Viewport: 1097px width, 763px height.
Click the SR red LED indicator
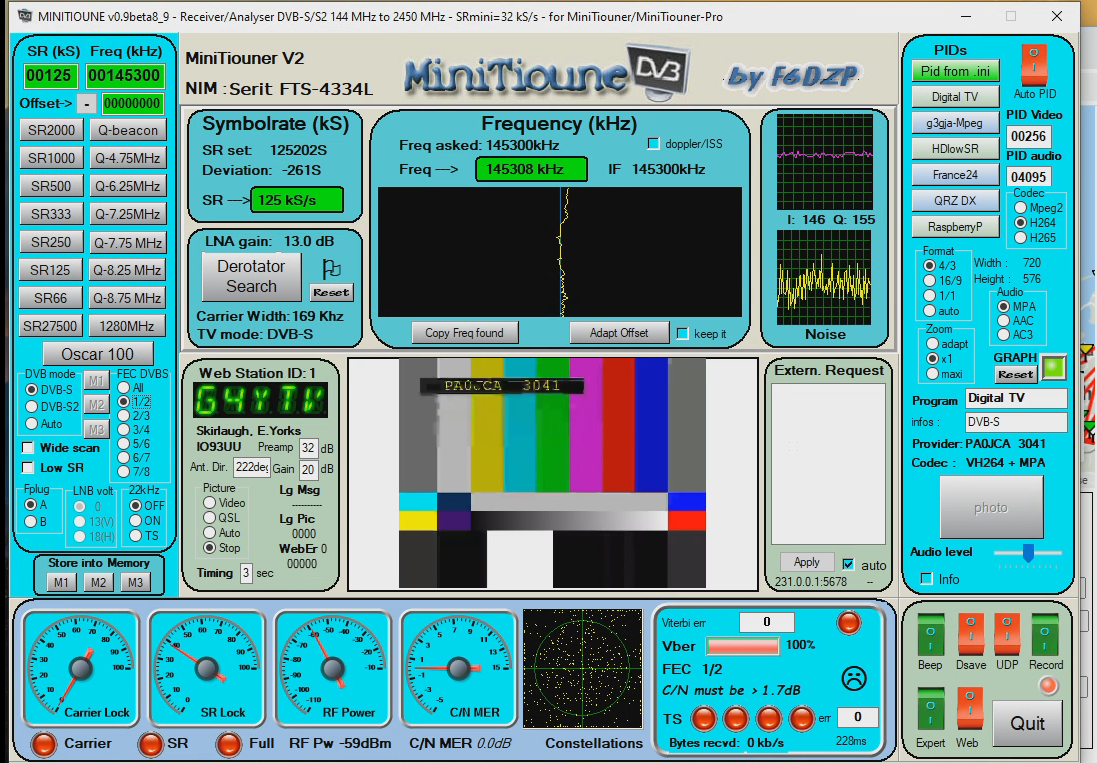150,743
